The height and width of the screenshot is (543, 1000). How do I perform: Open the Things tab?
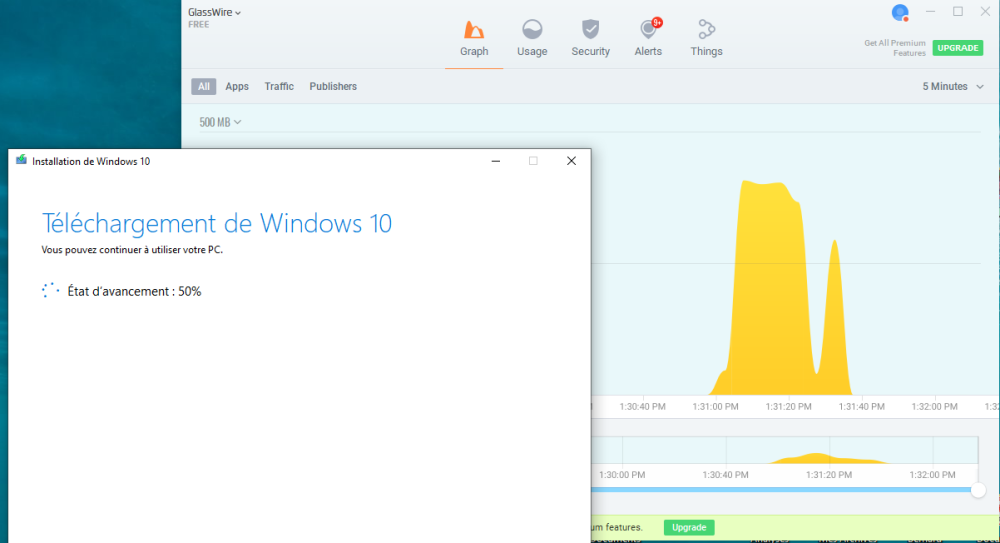coord(706,40)
